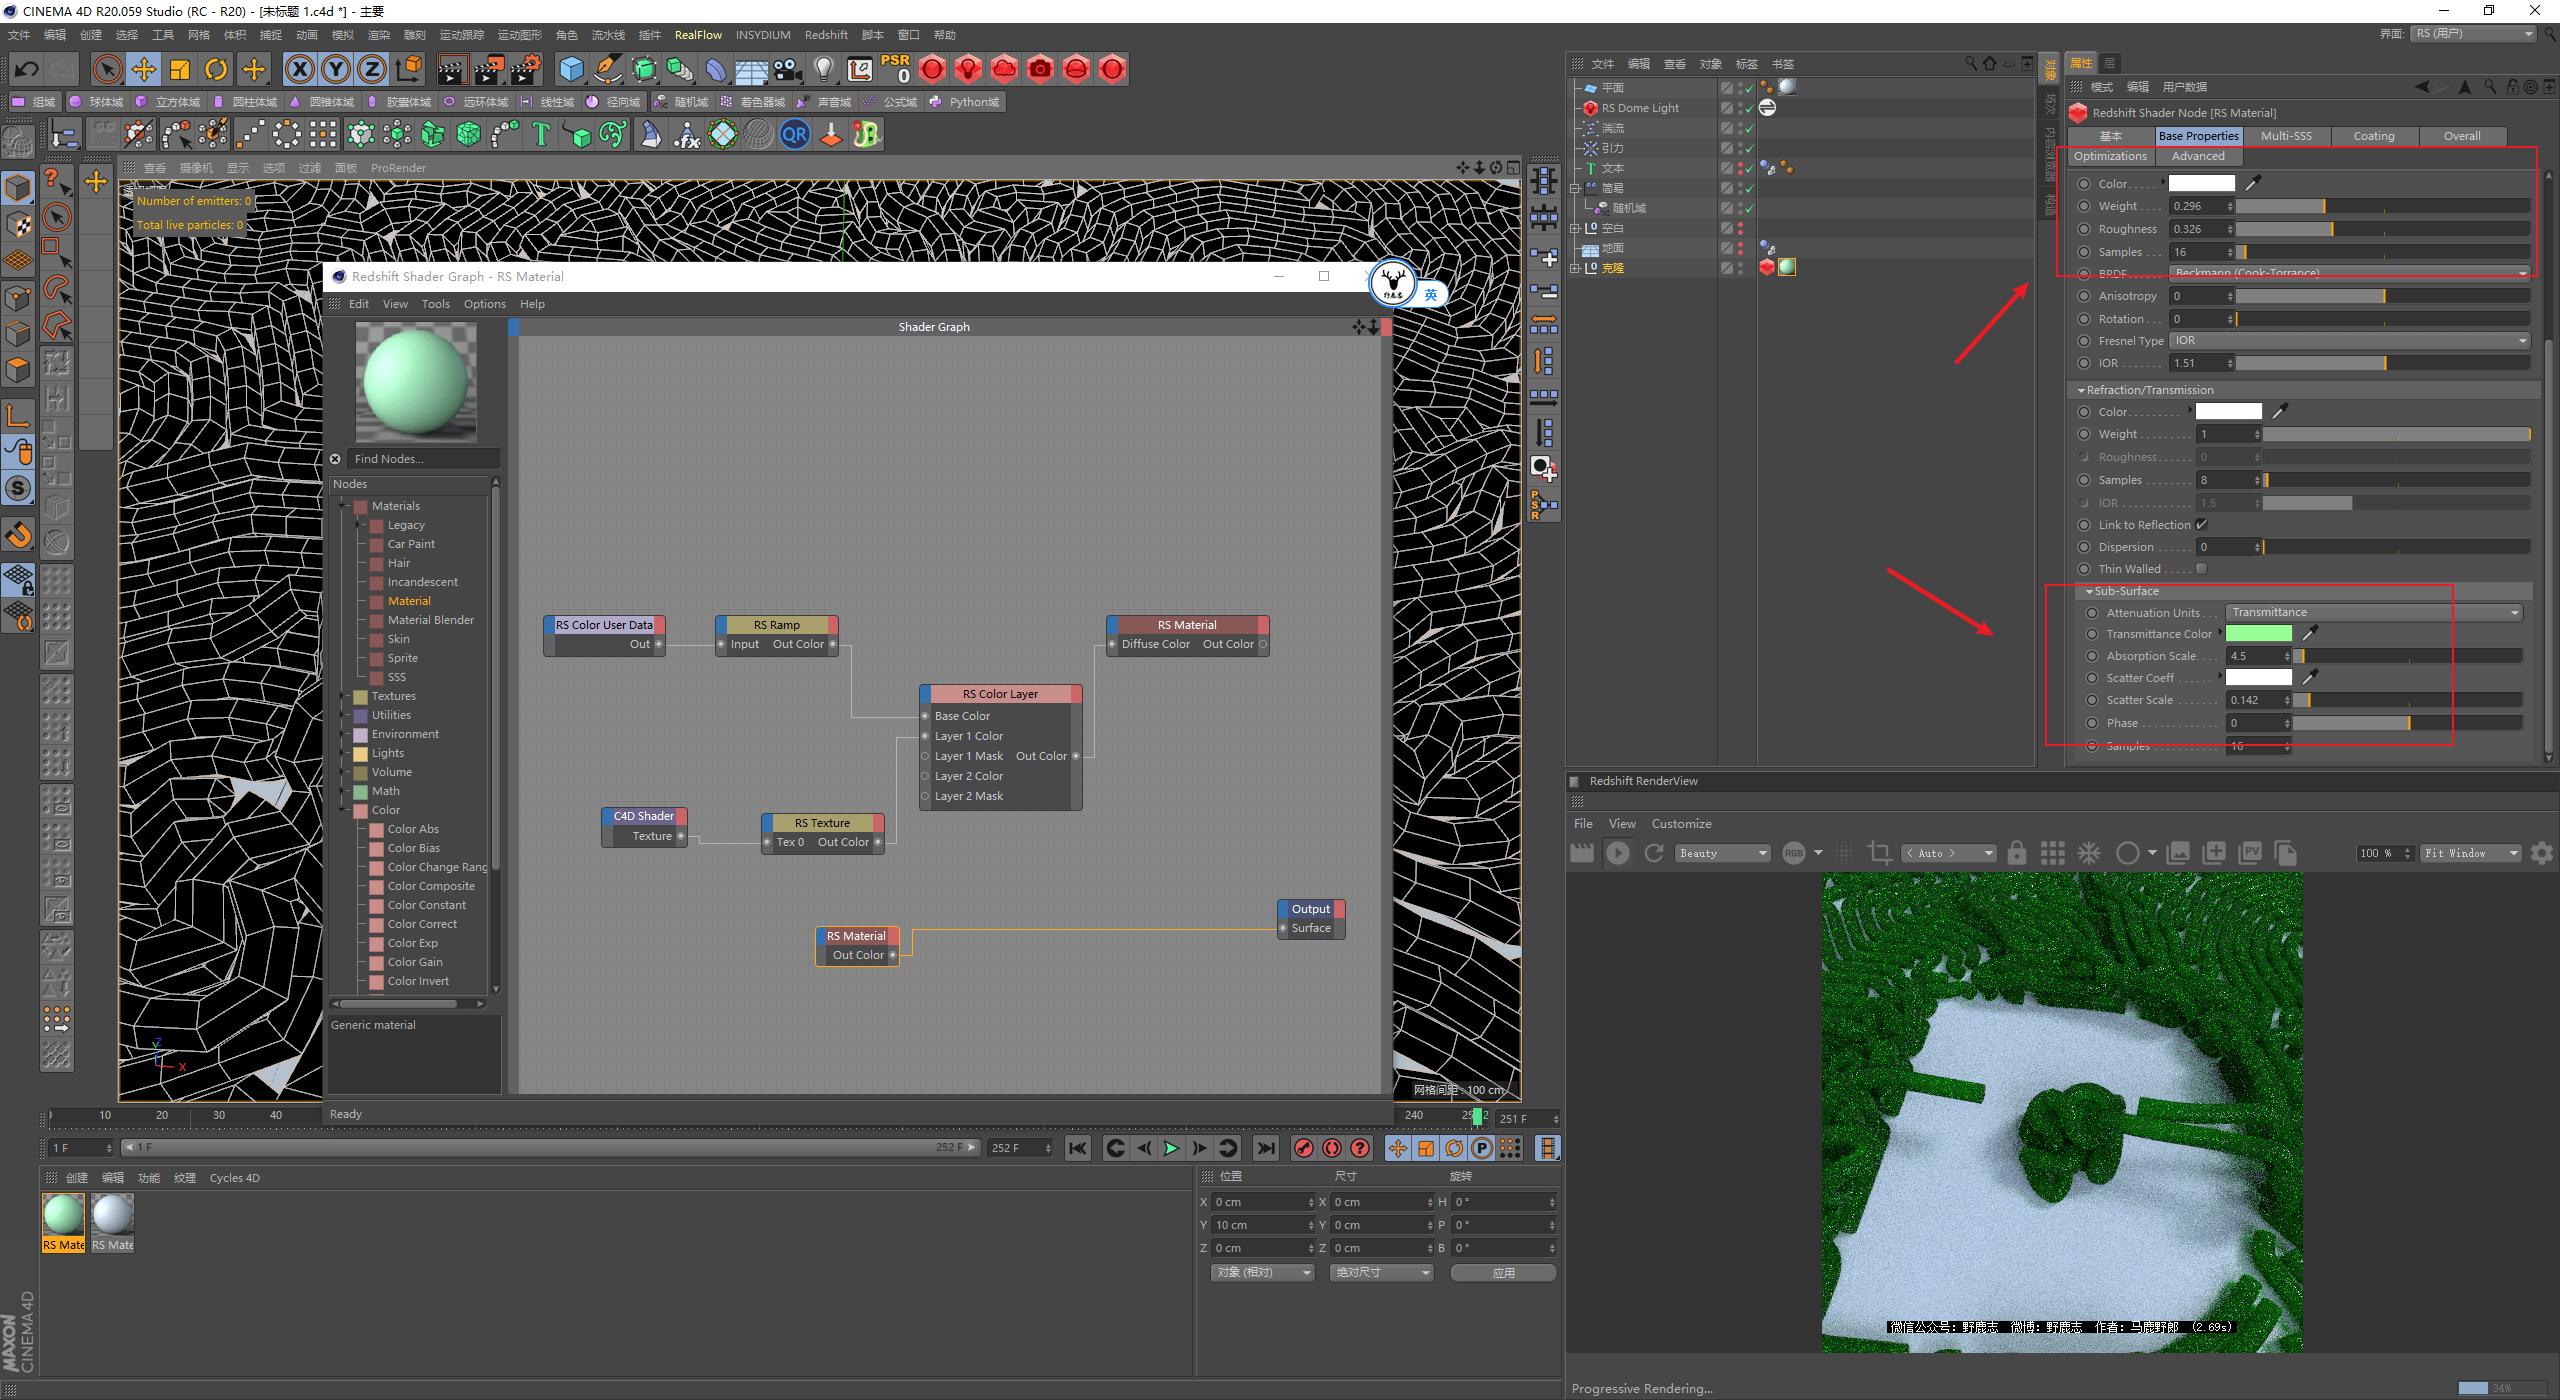This screenshot has height=1400, width=2560.
Task: Toggle the Link to Reflection checkbox
Action: (2201, 524)
